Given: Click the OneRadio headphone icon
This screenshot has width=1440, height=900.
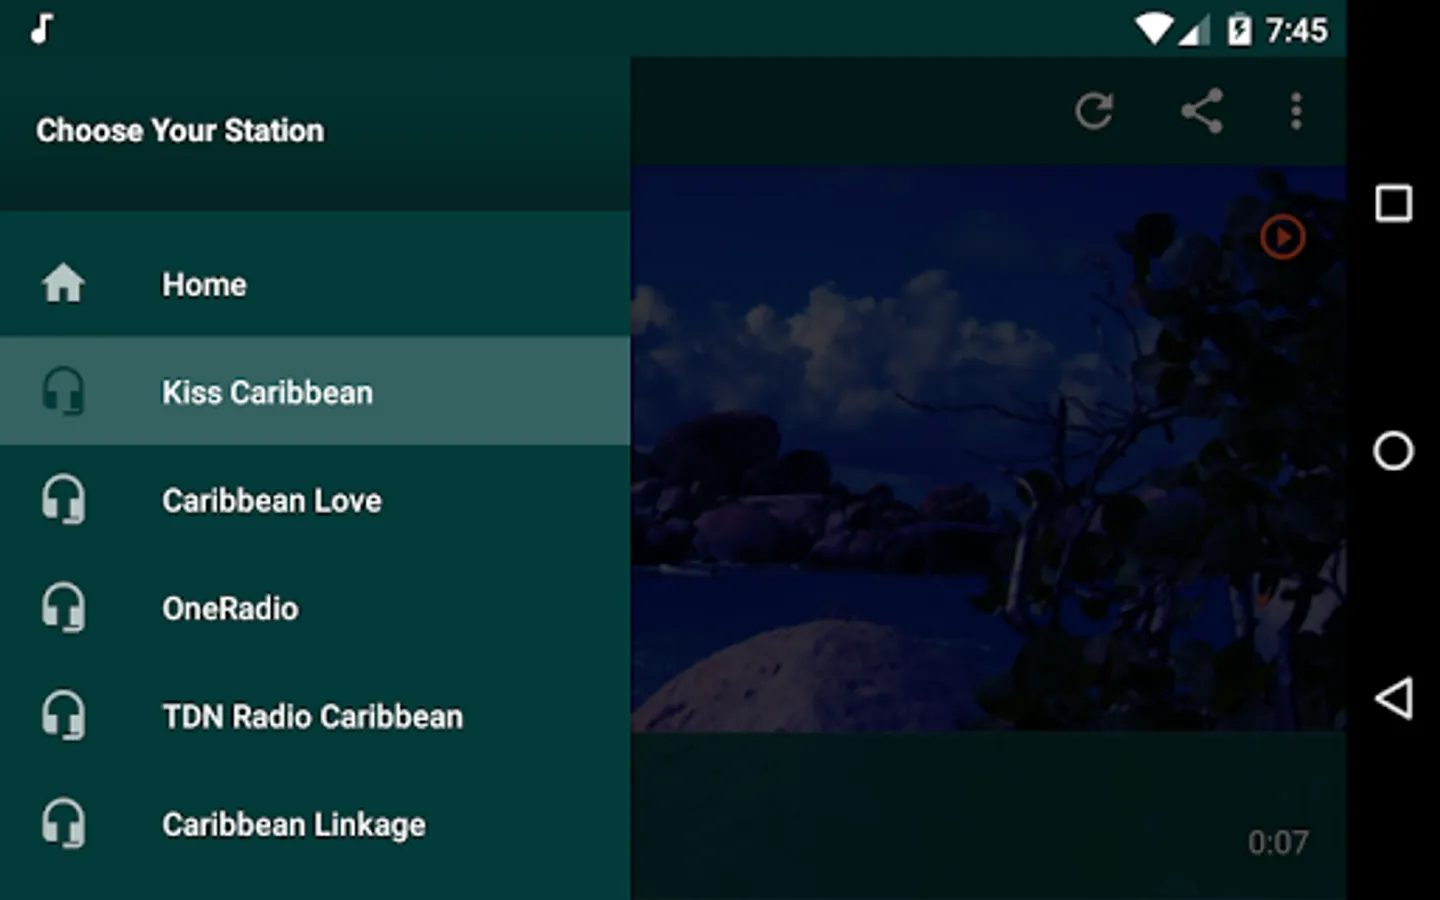Looking at the screenshot, I should pos(63,607).
